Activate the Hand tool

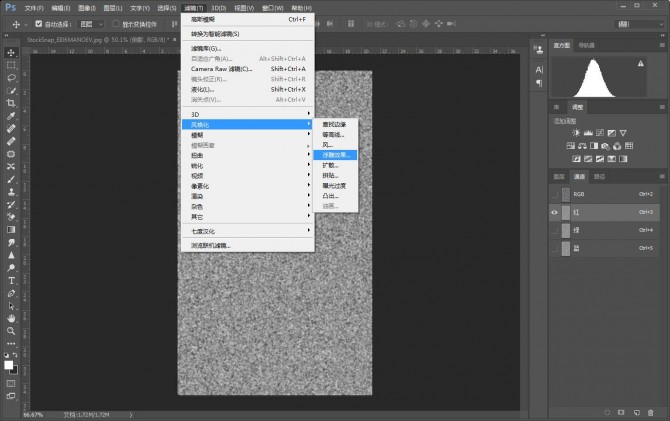pos(11,319)
